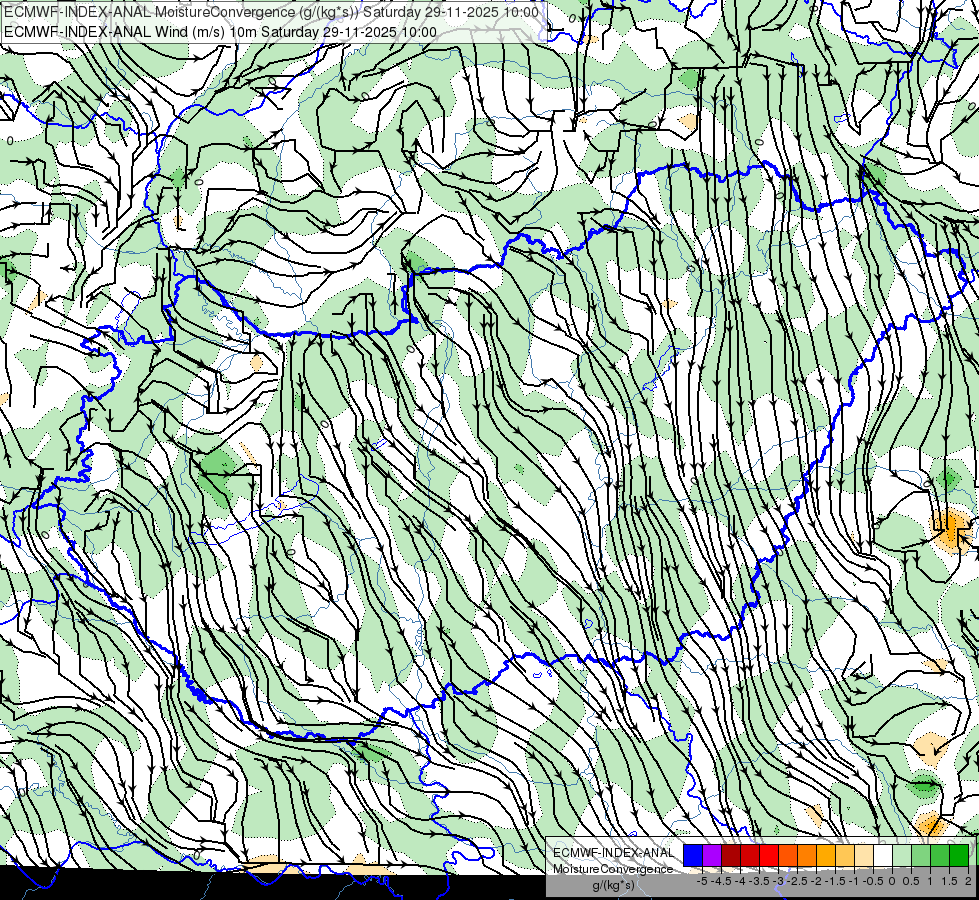This screenshot has width=979, height=900.
Task: Click the MoistureConvergence title line at top
Action: [x=271, y=12]
